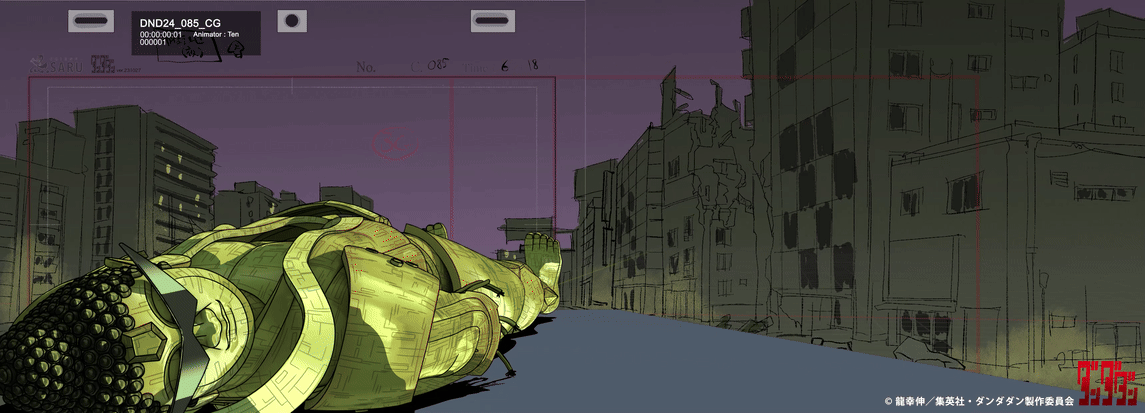Click the frame counter "000001"
This screenshot has height=413, width=1145.
click(153, 42)
